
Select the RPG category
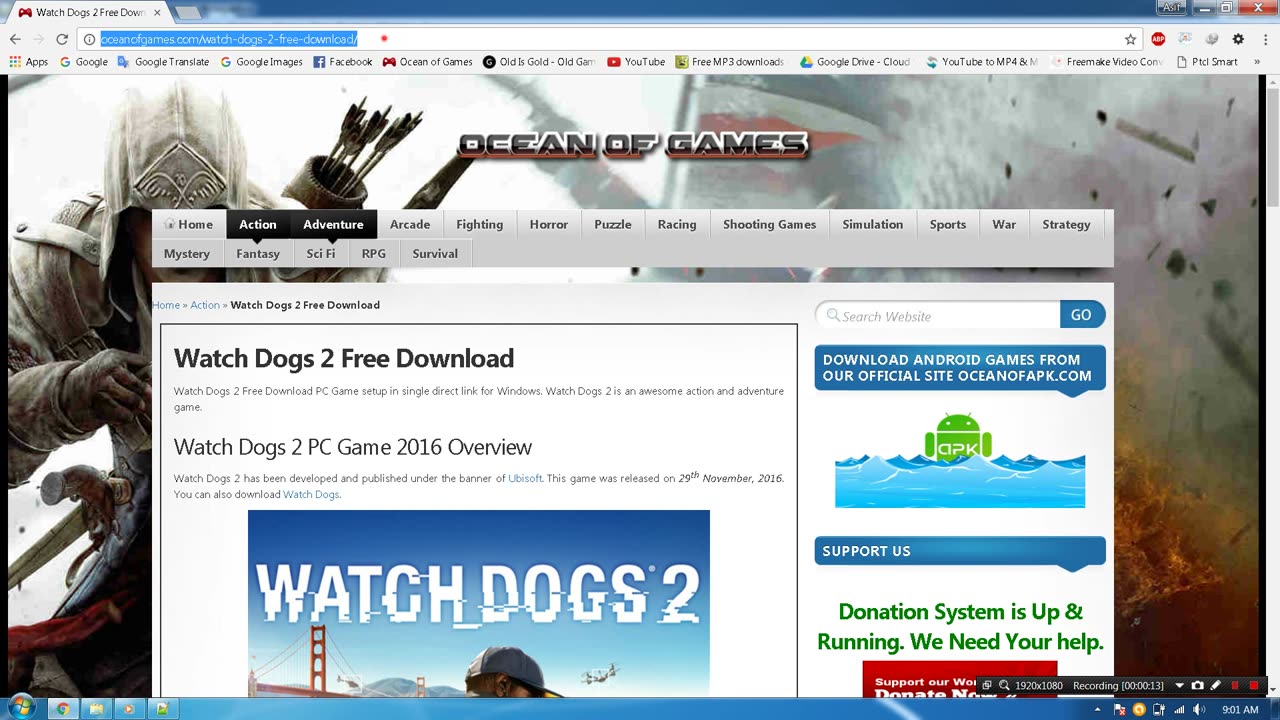374,253
